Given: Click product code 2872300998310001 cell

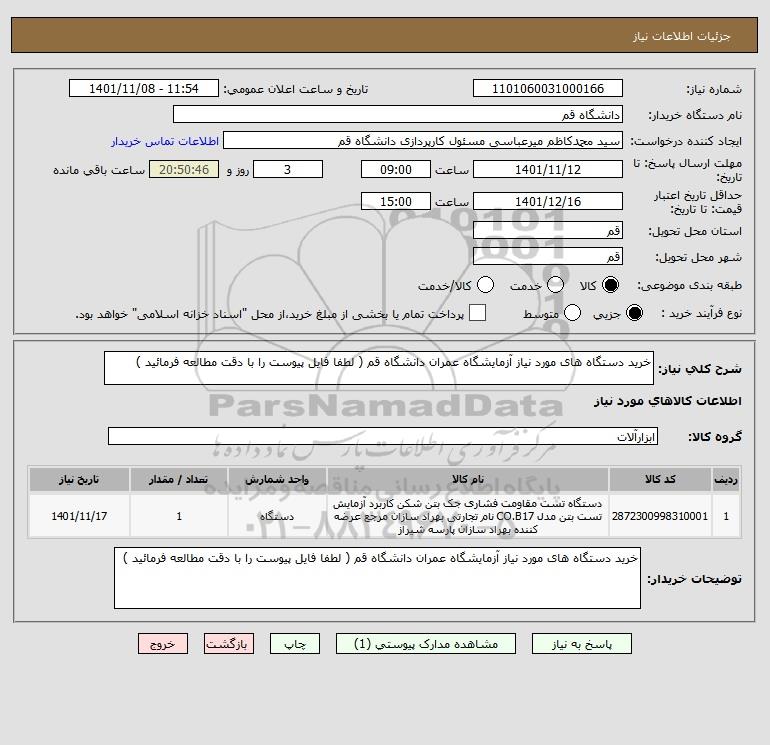Looking at the screenshot, I should [660, 516].
